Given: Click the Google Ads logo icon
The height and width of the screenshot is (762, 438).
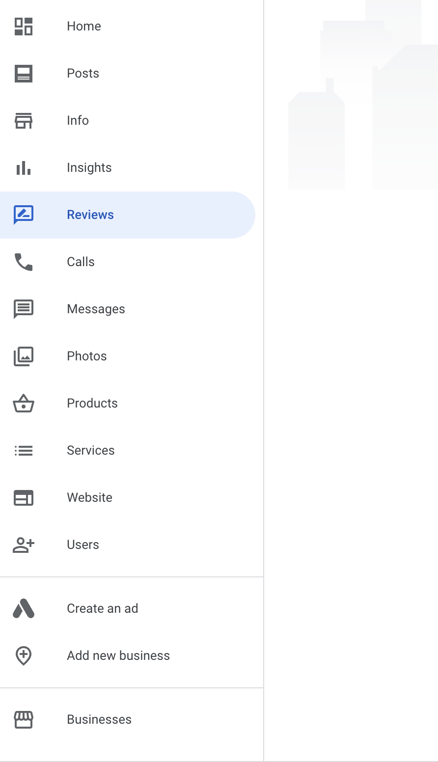Looking at the screenshot, I should tap(23, 608).
